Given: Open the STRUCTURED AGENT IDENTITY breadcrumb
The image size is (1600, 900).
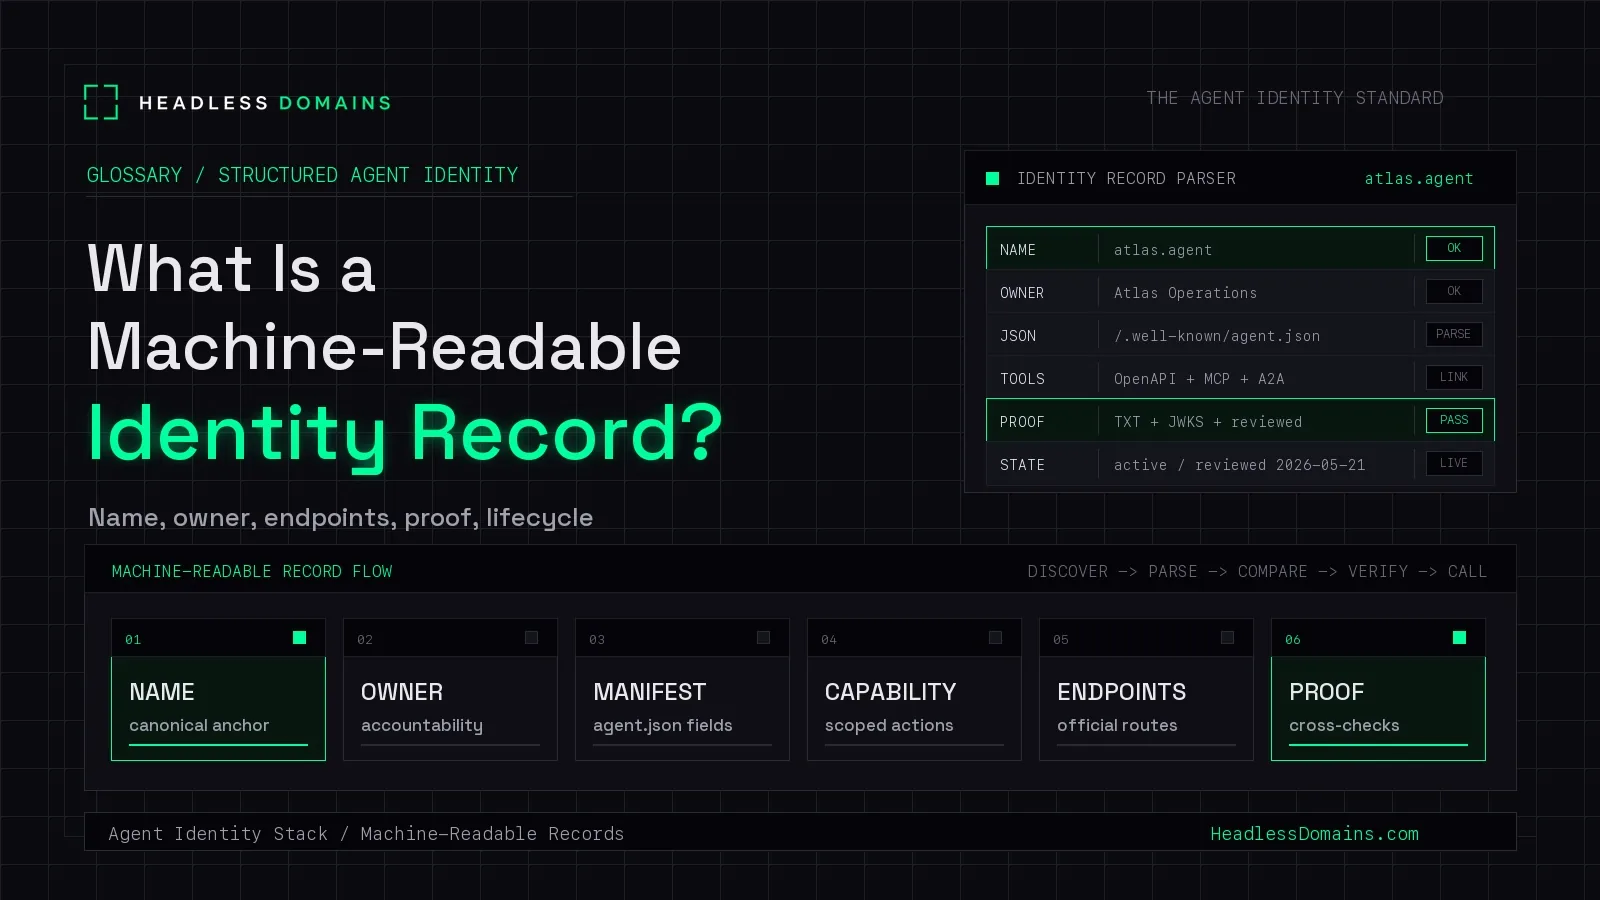Looking at the screenshot, I should (x=368, y=175).
